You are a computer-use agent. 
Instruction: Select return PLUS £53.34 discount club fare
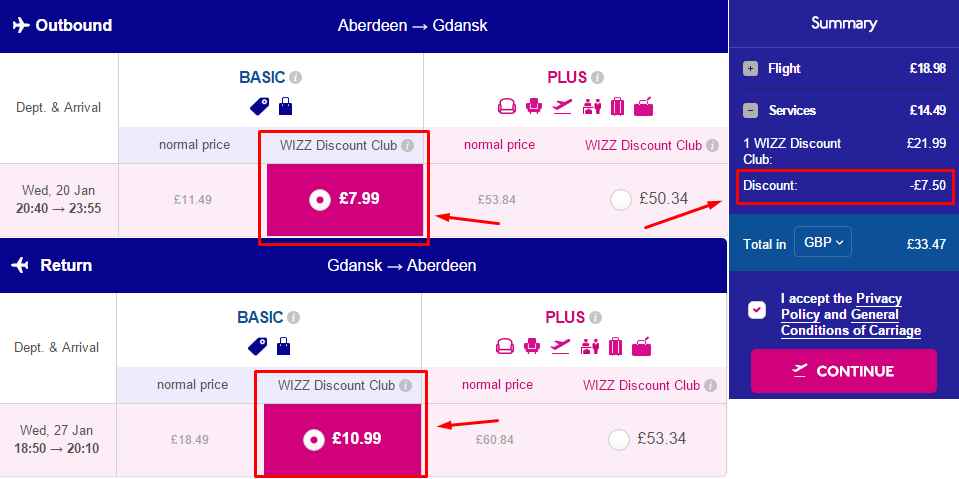tap(619, 439)
